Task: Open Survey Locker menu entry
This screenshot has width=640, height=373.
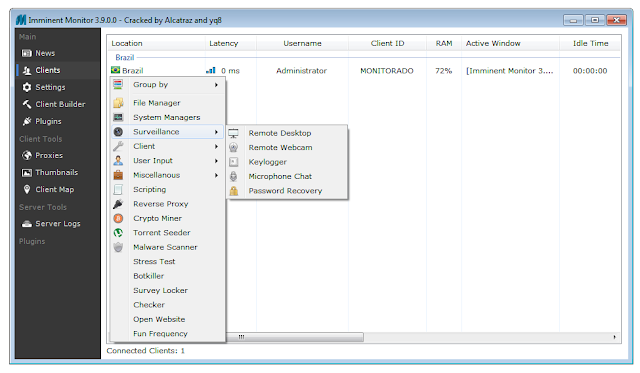Action: point(160,291)
